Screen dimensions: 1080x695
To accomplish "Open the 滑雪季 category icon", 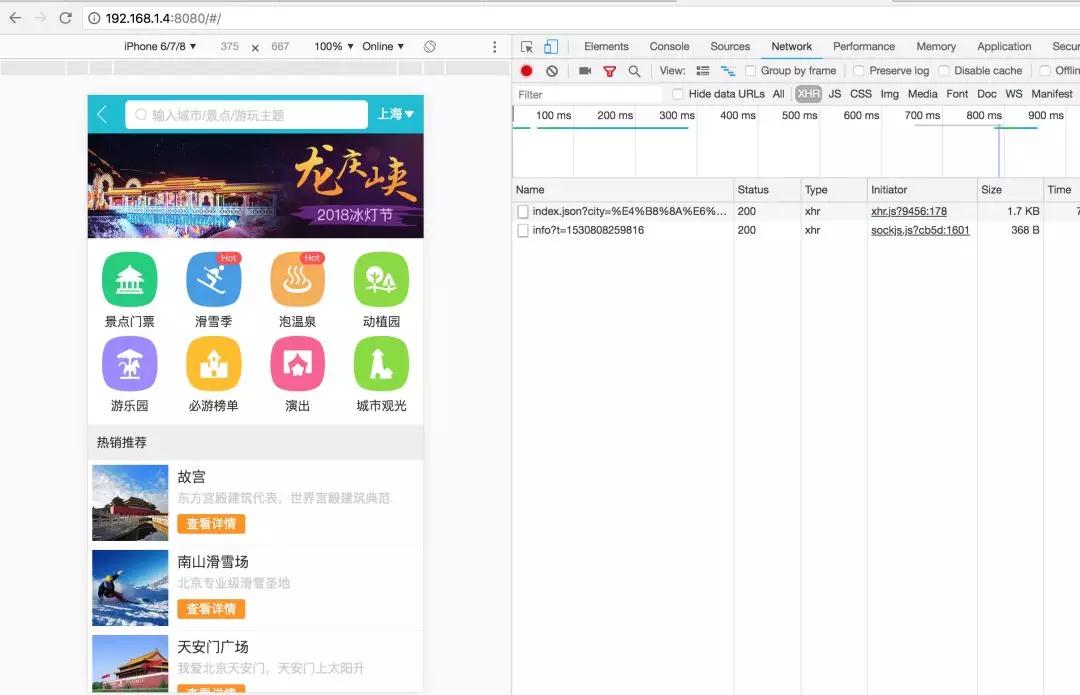I will tap(214, 279).
